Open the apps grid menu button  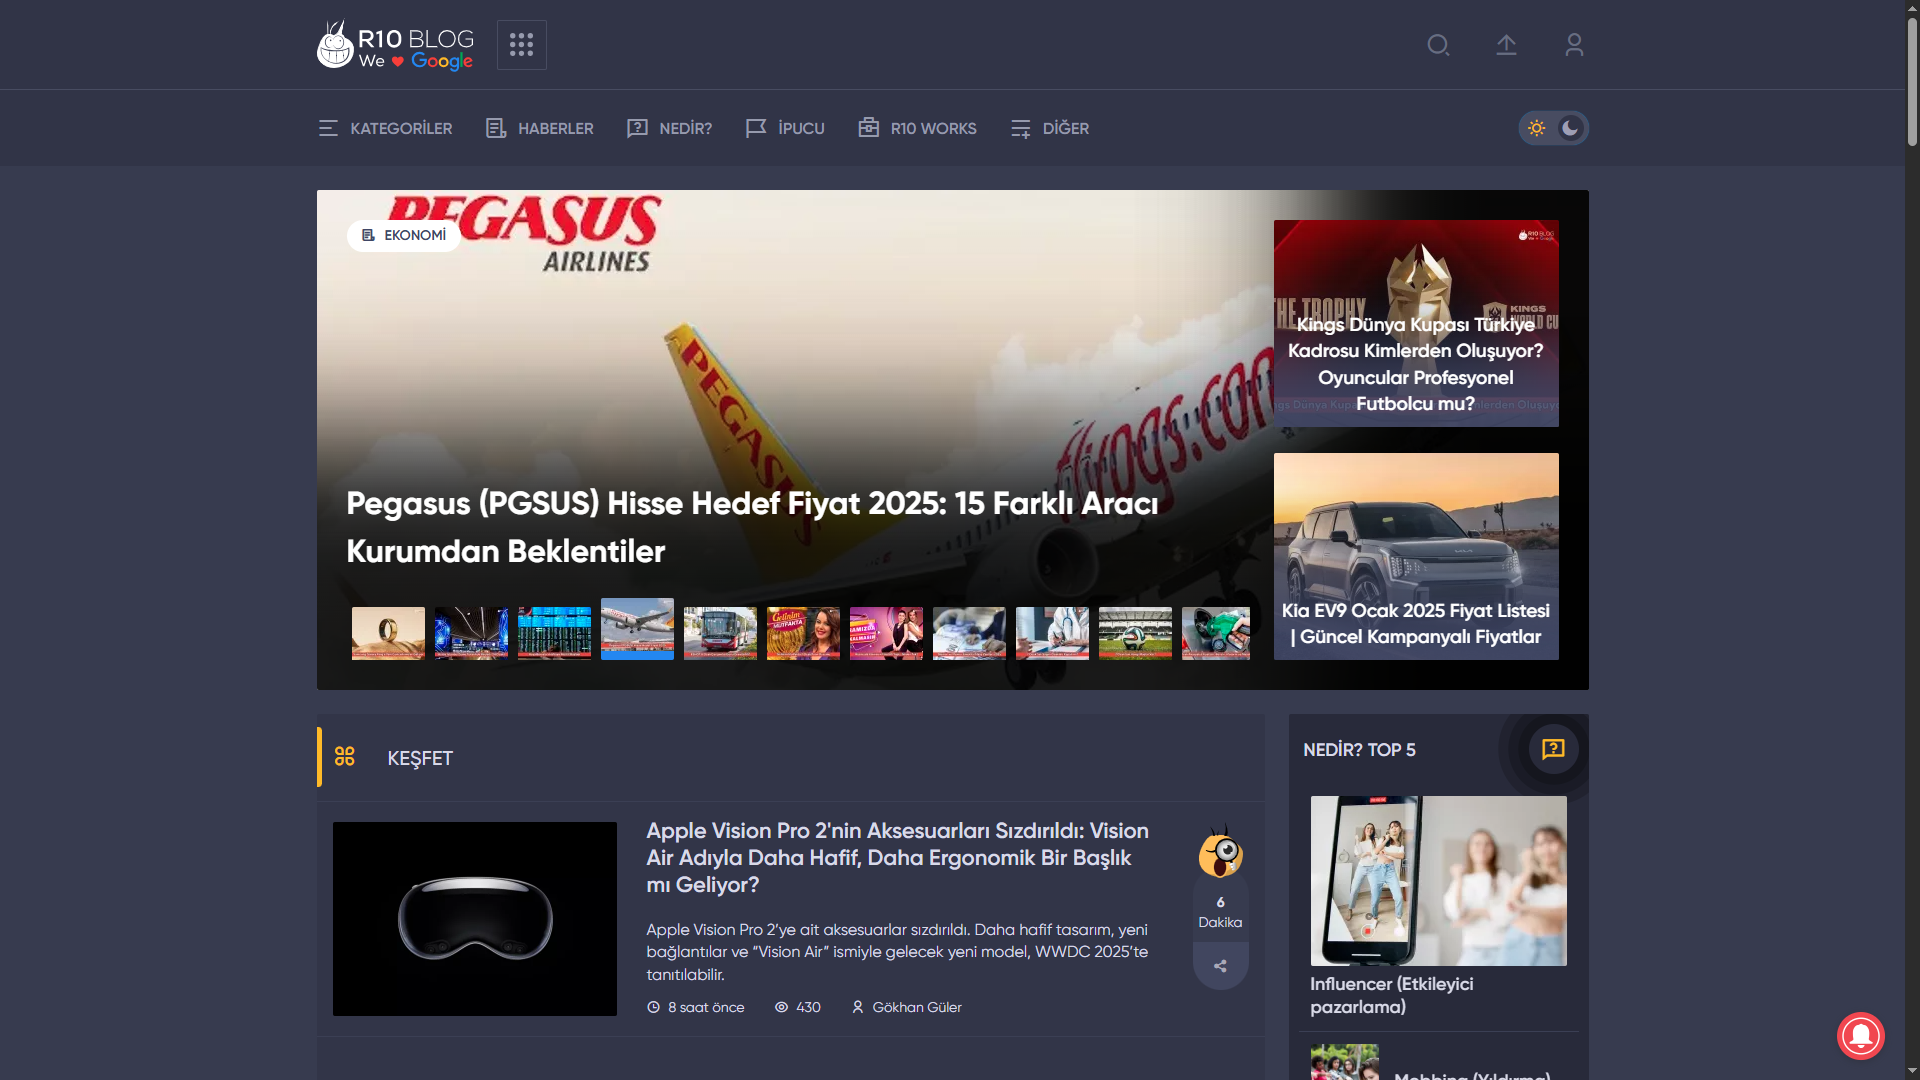522,45
